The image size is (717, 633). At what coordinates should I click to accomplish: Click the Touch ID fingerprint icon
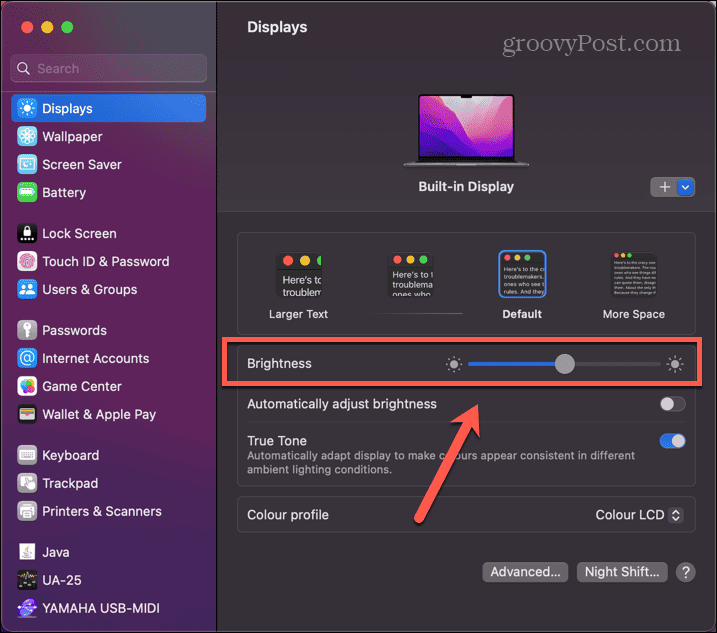[x=27, y=261]
